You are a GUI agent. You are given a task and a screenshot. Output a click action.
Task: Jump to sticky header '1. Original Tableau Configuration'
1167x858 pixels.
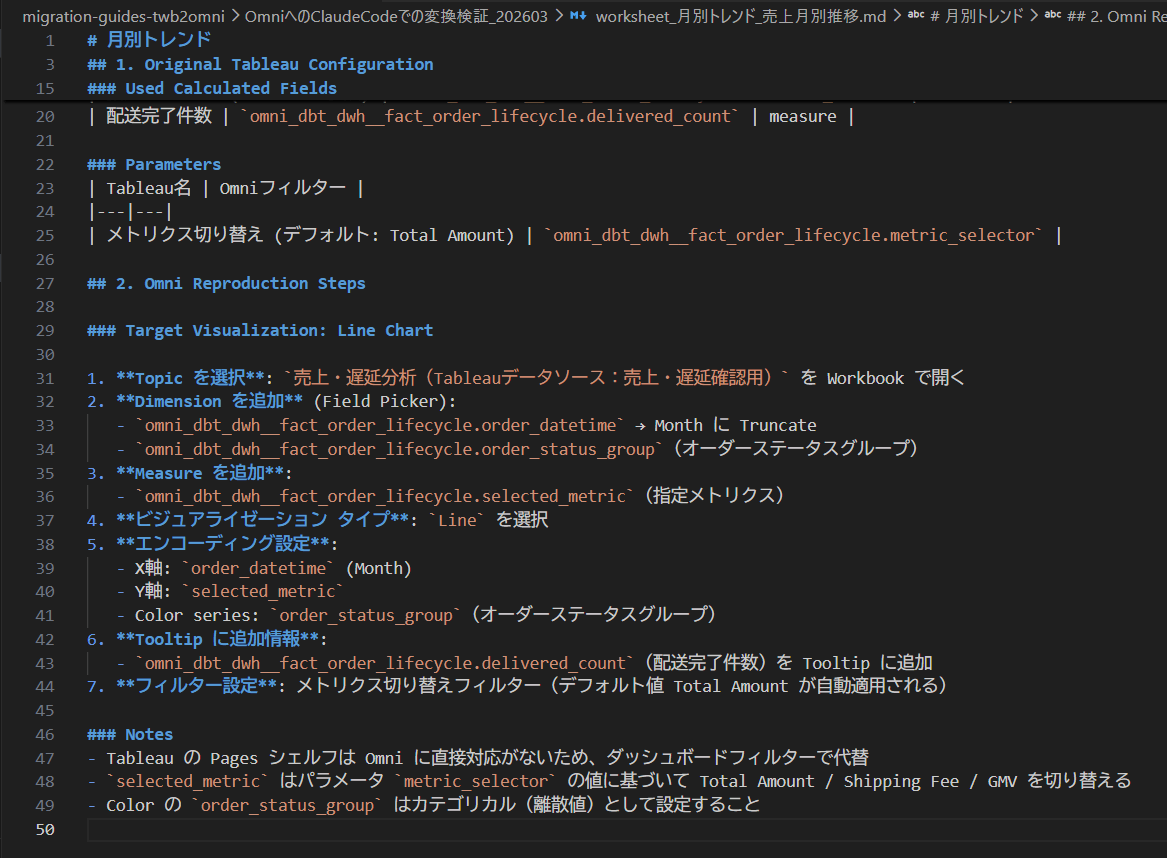(x=260, y=65)
